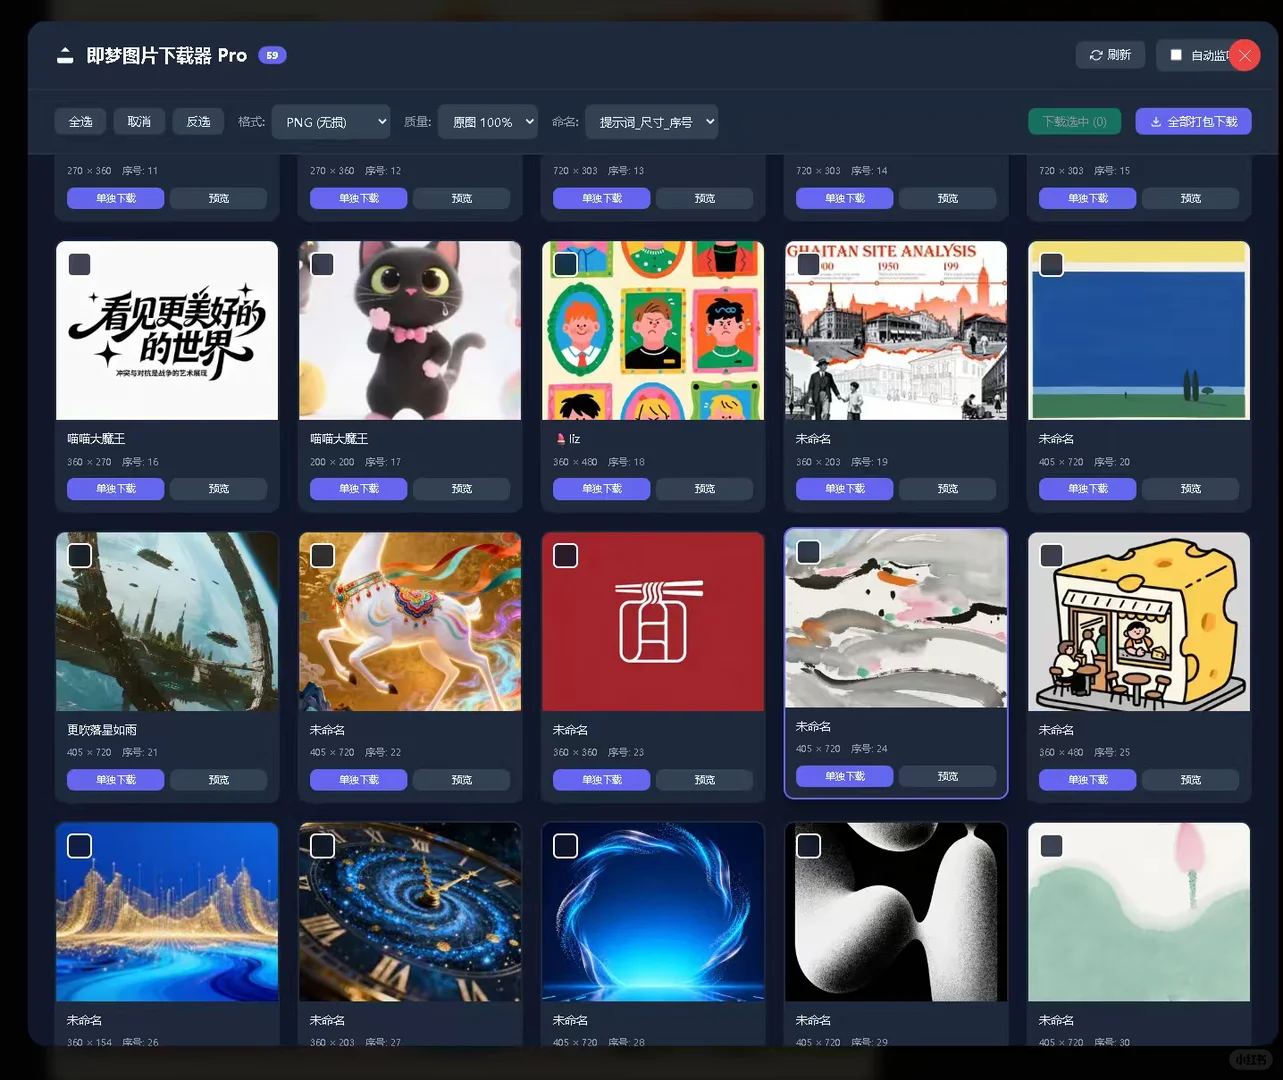Open the white horse thumbnail
Image resolution: width=1283 pixels, height=1080 pixels.
click(410, 621)
